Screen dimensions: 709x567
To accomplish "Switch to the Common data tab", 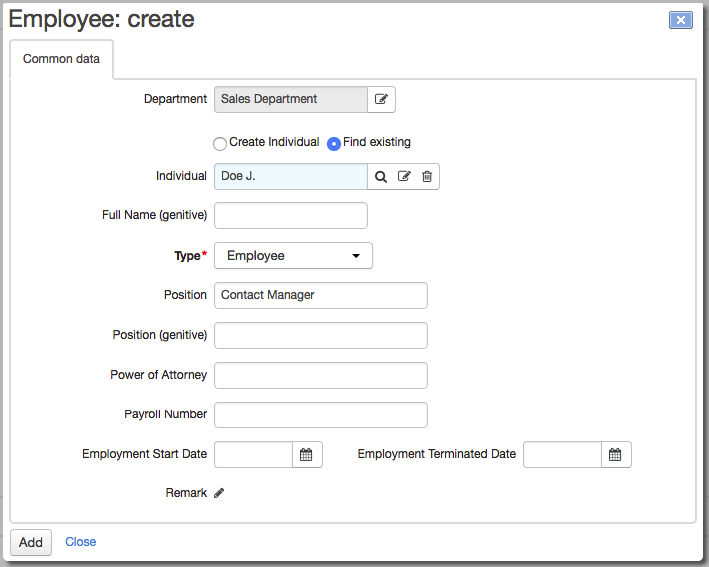I will [61, 59].
